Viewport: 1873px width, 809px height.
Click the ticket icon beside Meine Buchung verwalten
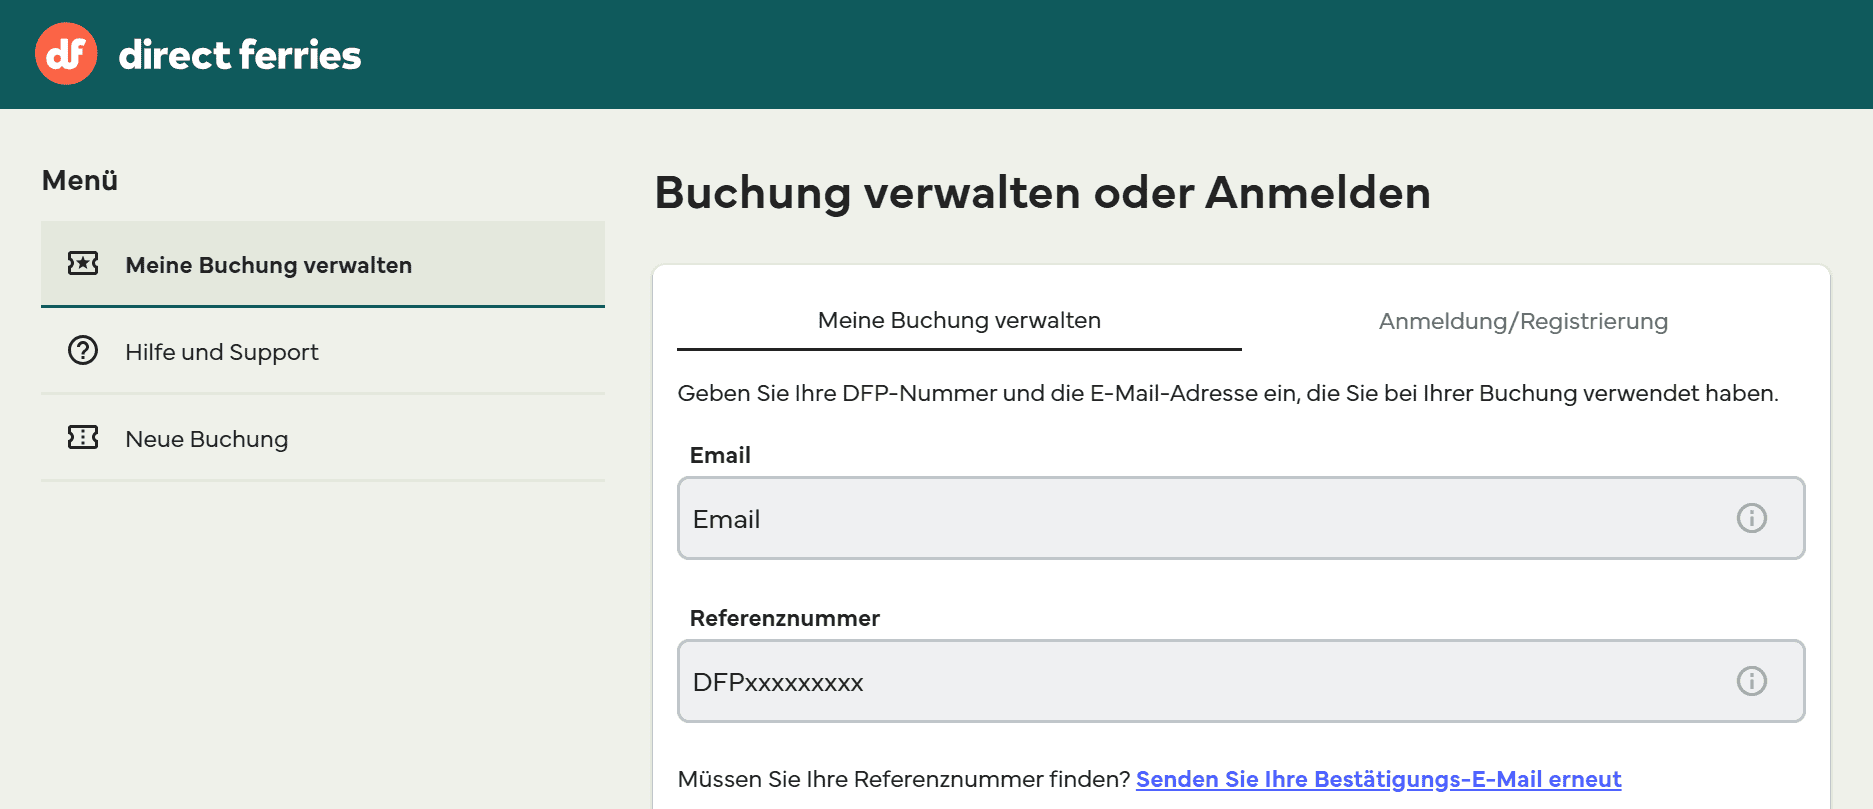click(x=83, y=263)
